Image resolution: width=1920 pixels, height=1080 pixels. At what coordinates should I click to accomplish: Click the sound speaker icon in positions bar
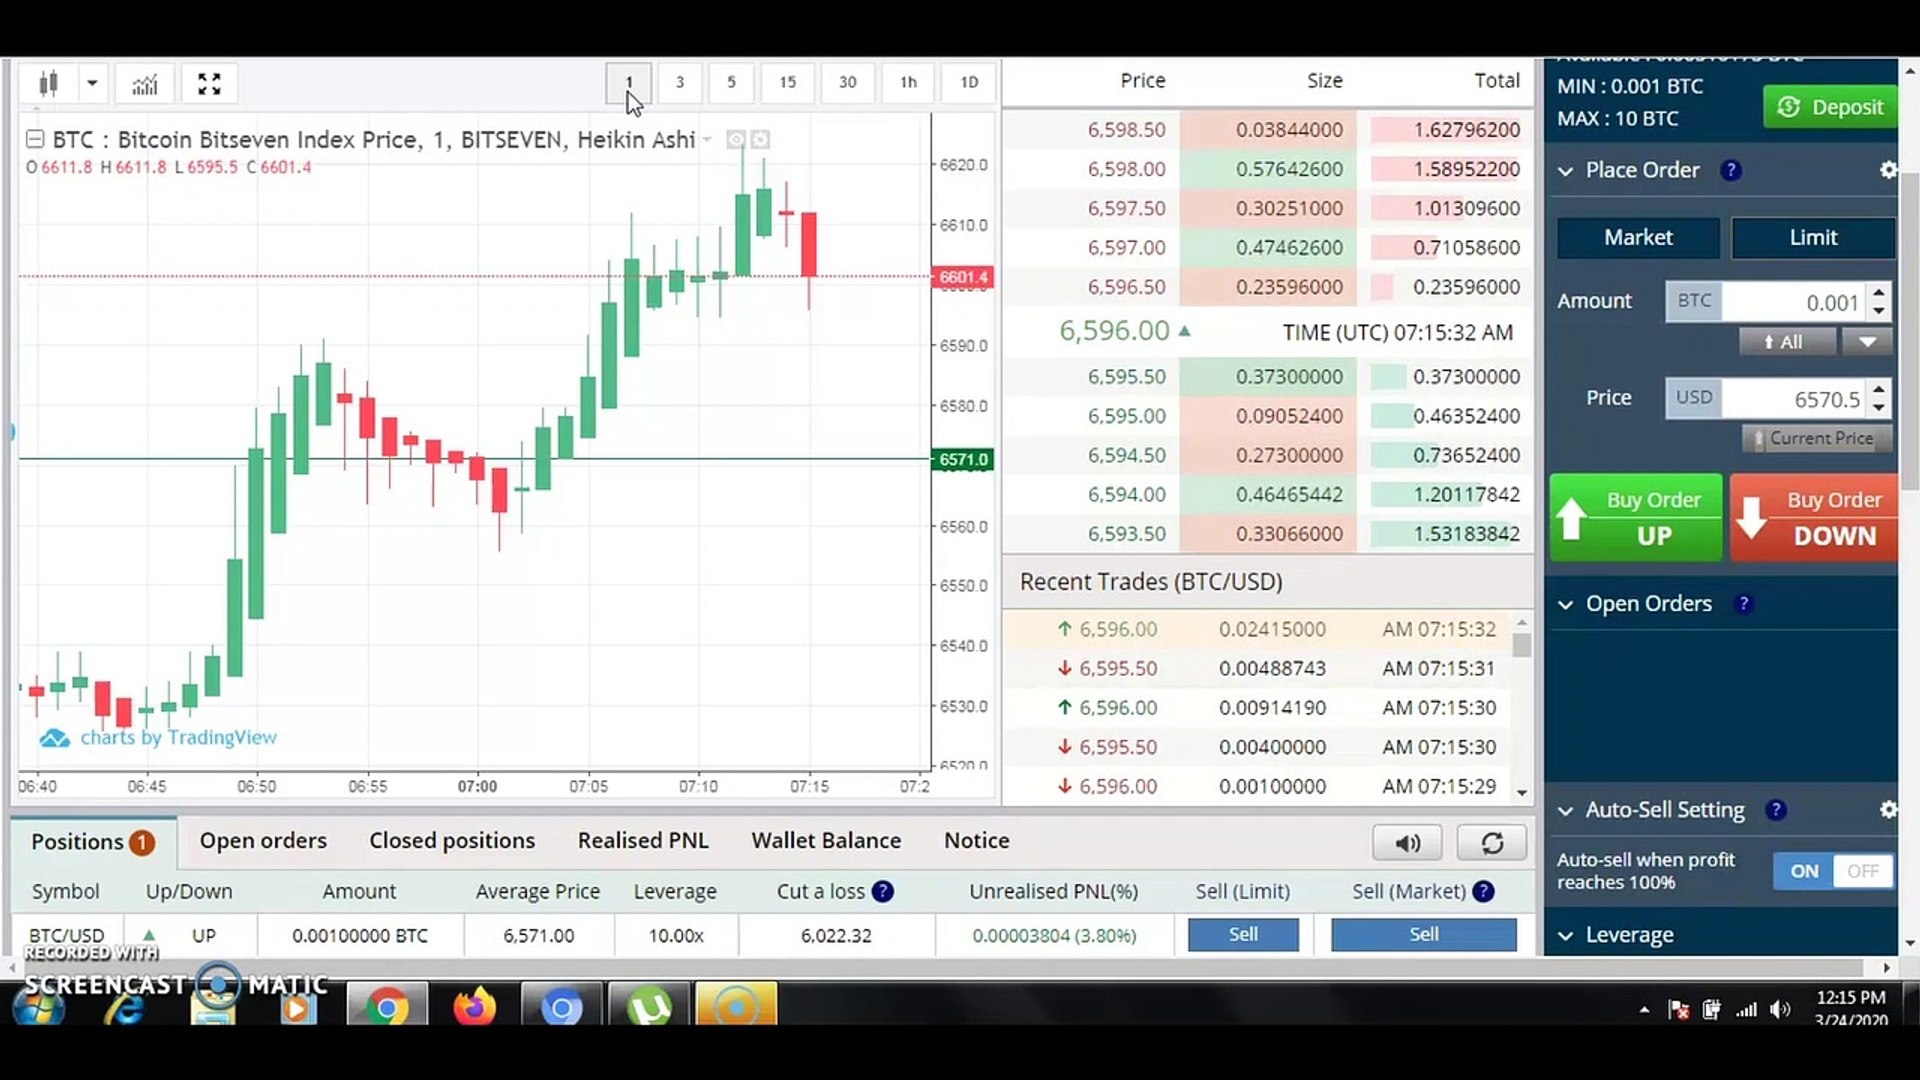click(1407, 843)
